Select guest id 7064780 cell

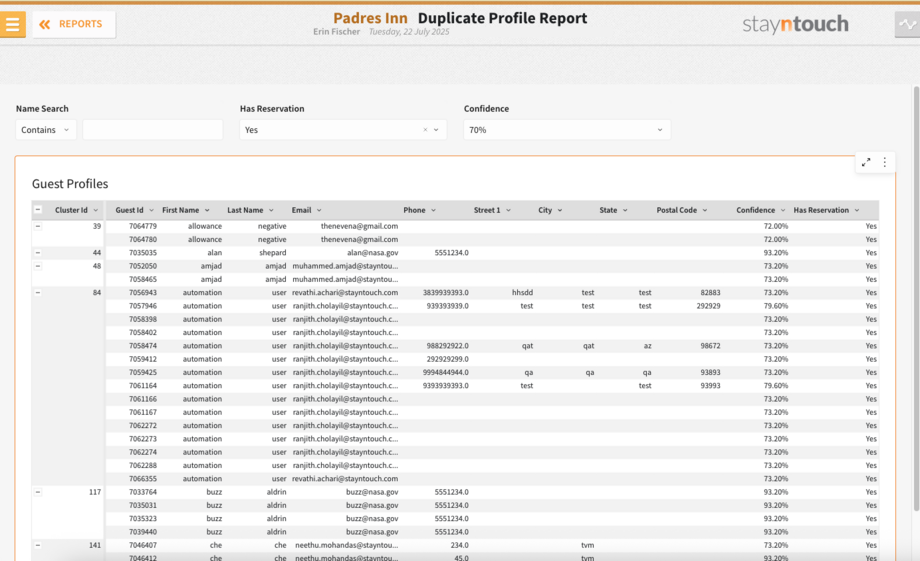[x=143, y=239]
